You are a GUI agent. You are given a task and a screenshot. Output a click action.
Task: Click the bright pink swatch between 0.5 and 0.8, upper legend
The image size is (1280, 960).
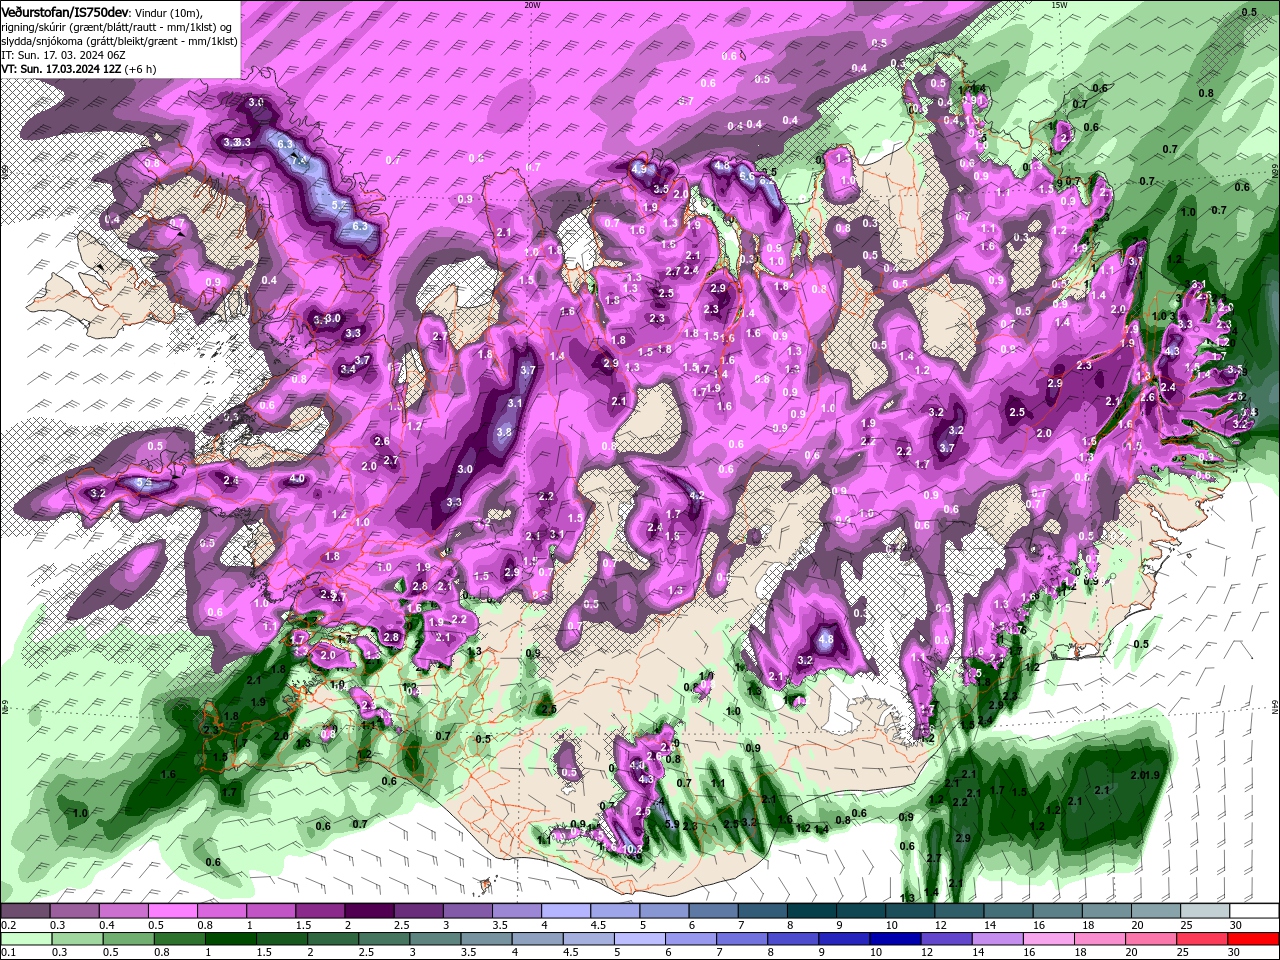172,911
